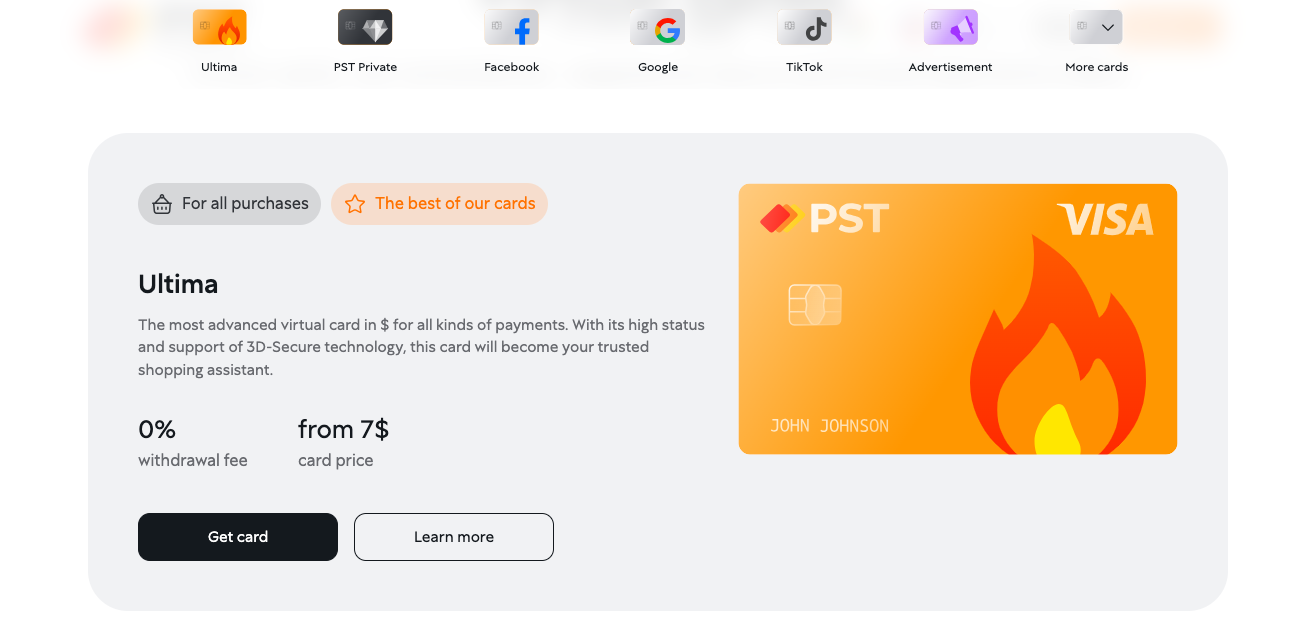This screenshot has width=1306, height=636.
Task: Click the star icon in the best-cards badge
Action: tap(355, 204)
